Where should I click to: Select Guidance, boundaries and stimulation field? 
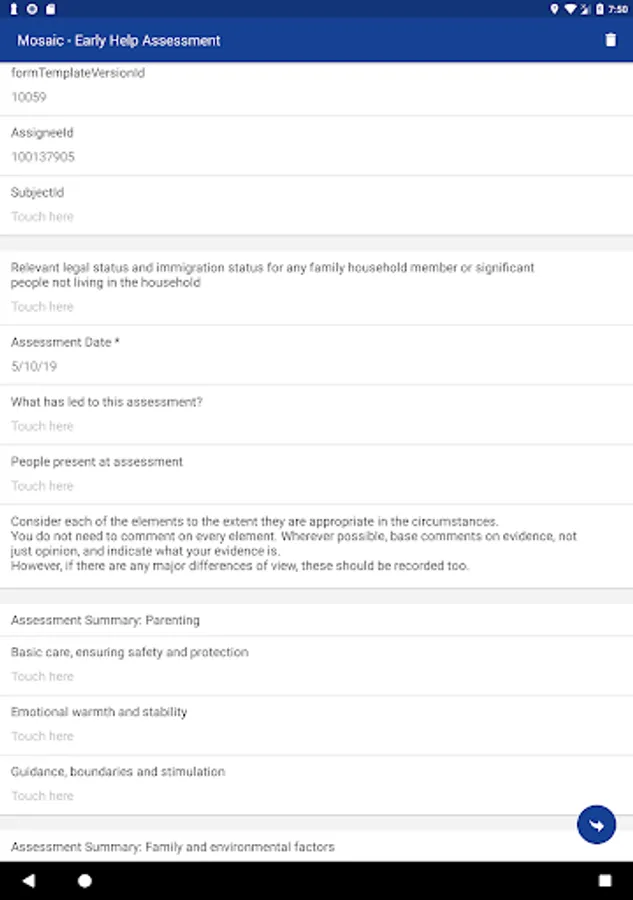click(43, 796)
